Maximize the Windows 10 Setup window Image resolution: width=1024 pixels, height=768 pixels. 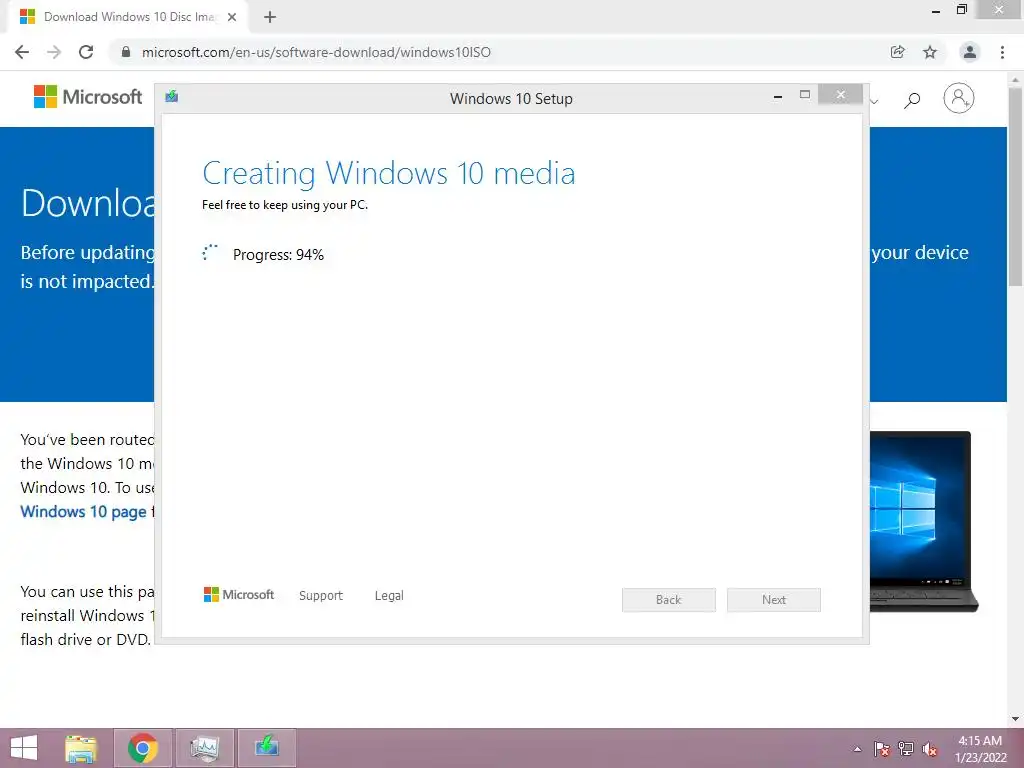click(x=805, y=95)
